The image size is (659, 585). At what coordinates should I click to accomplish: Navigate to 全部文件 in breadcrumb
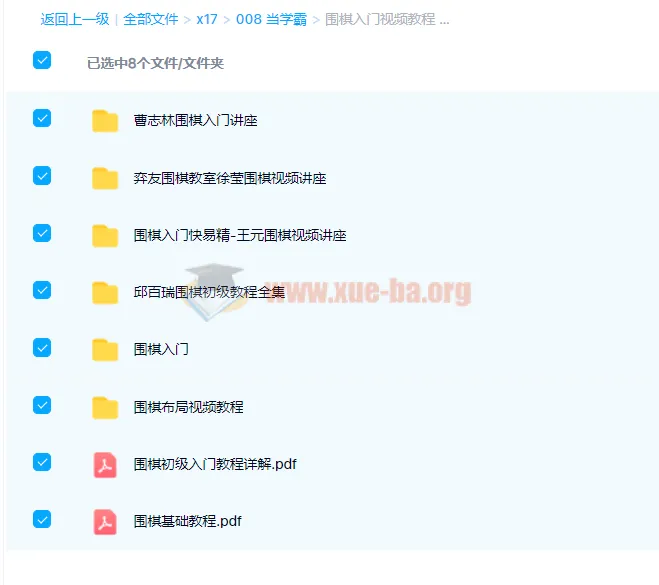click(x=151, y=19)
